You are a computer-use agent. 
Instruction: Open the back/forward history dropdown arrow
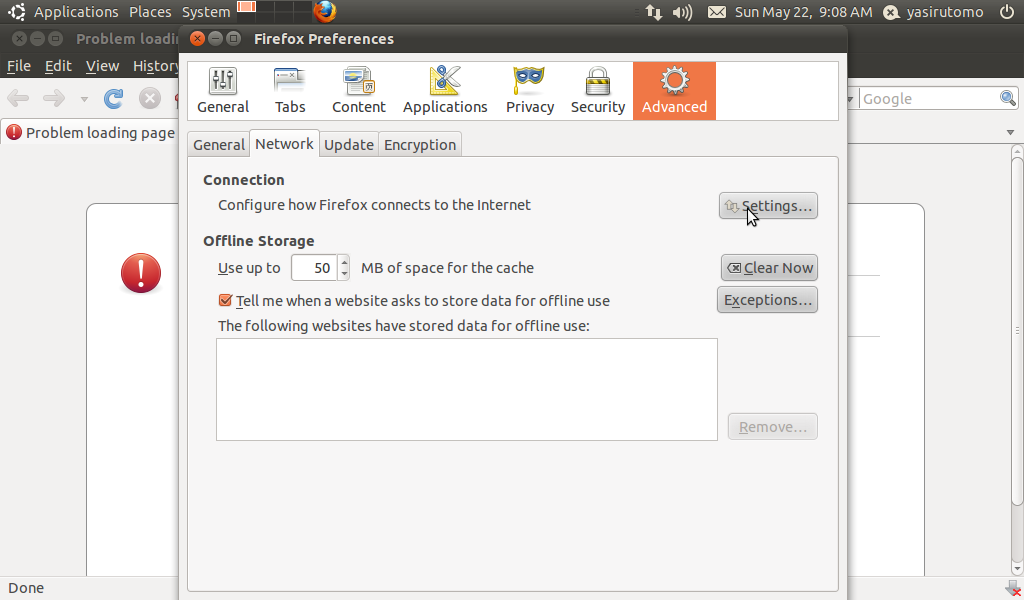pos(84,99)
